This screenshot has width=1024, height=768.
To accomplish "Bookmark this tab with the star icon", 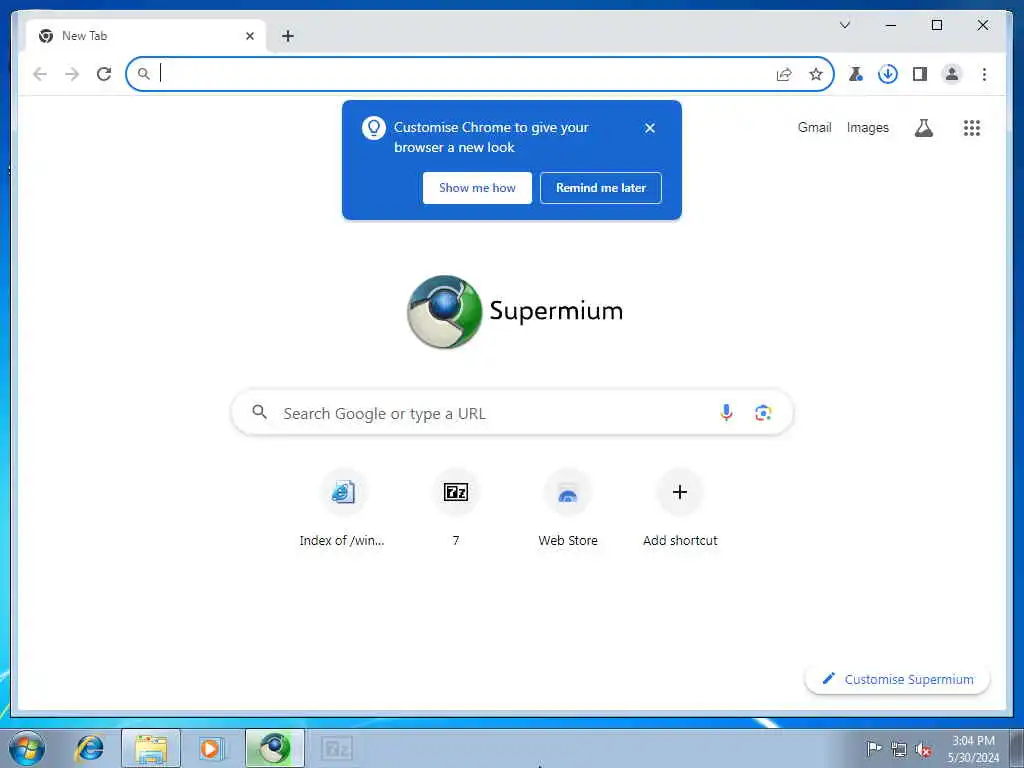I will [x=816, y=74].
